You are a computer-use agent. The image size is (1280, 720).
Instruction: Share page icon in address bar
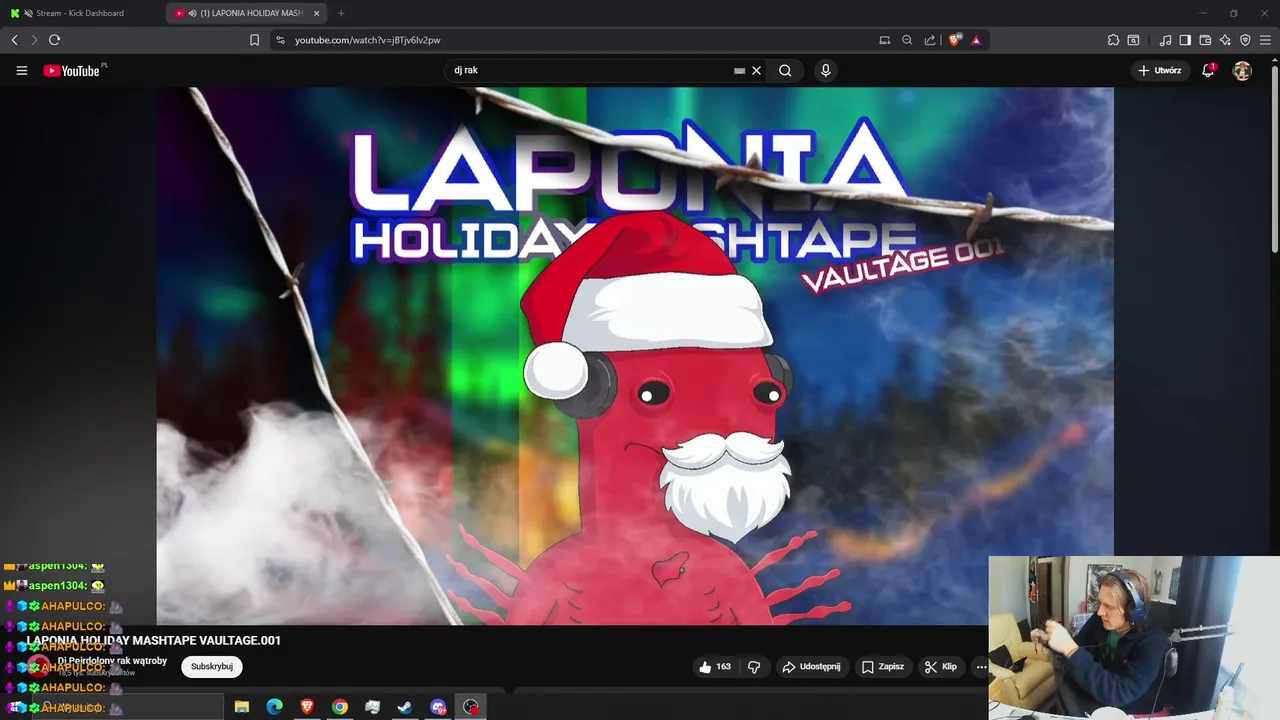click(930, 40)
